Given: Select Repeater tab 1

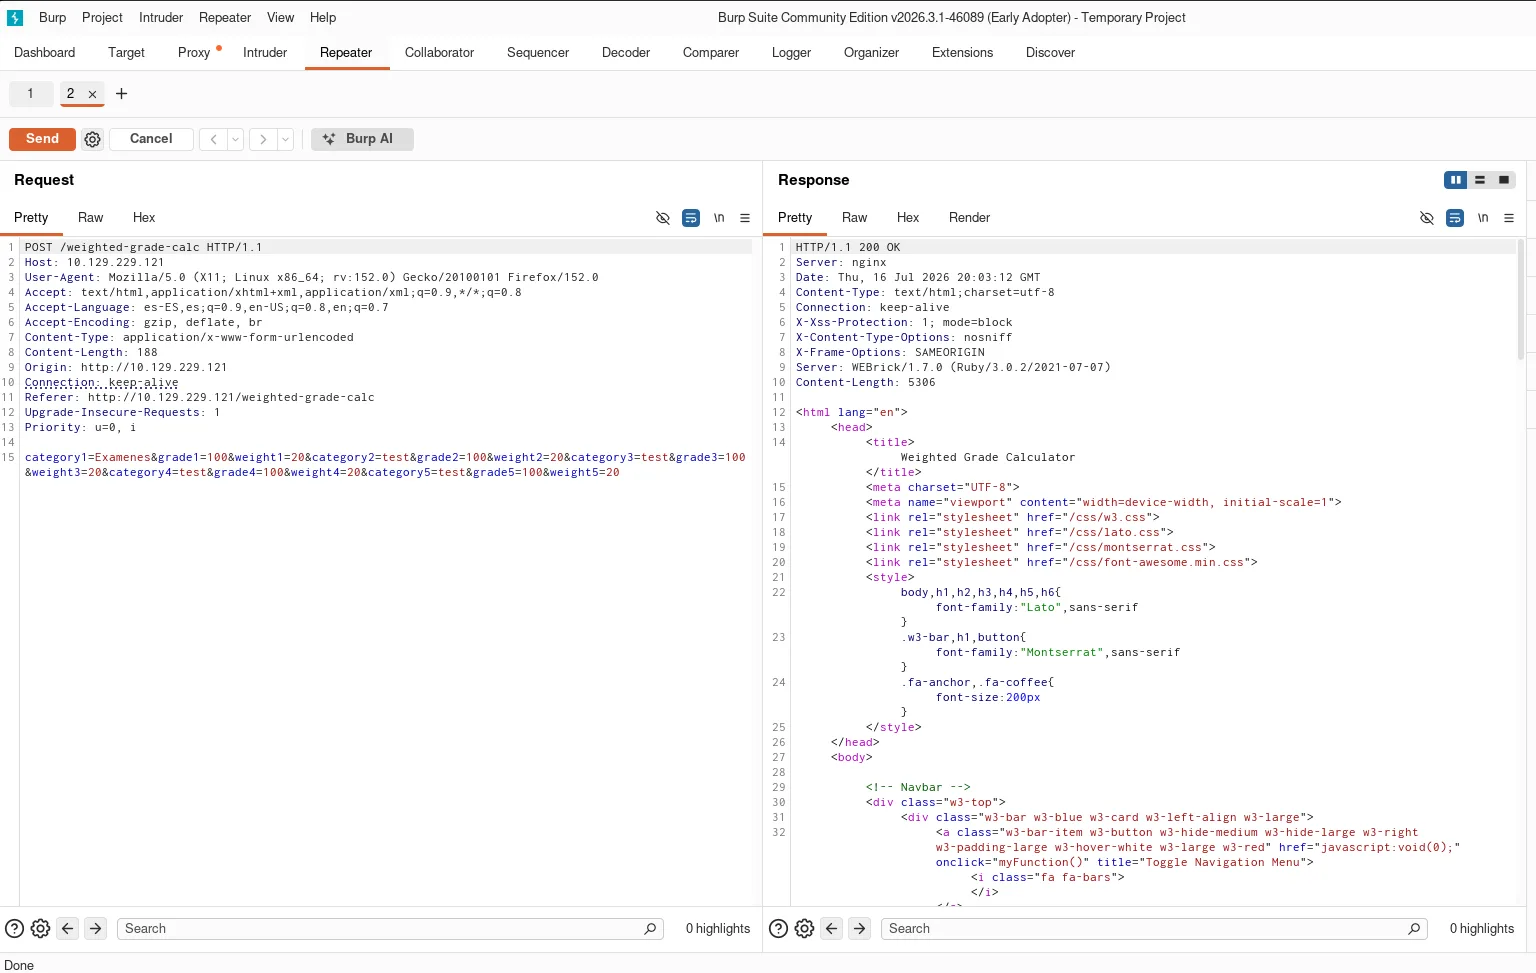Looking at the screenshot, I should [31, 94].
